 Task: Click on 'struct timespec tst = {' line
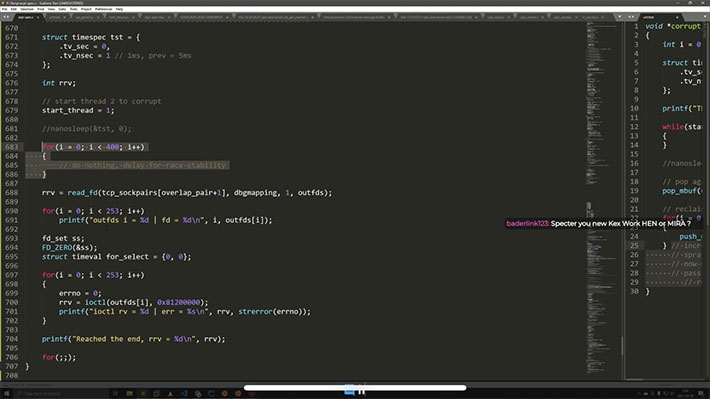[91, 37]
